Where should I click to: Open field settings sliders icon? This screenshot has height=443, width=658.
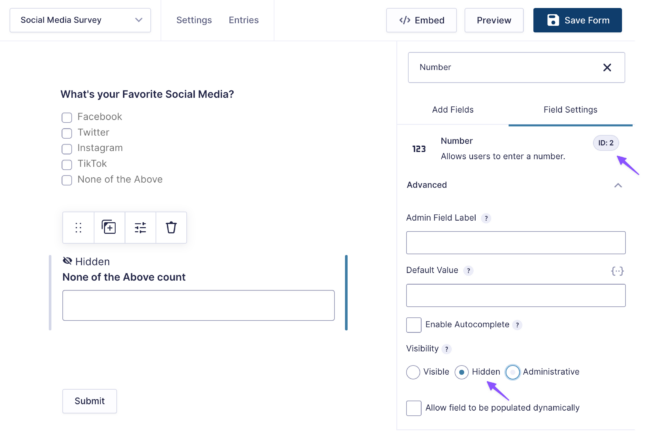coord(140,227)
